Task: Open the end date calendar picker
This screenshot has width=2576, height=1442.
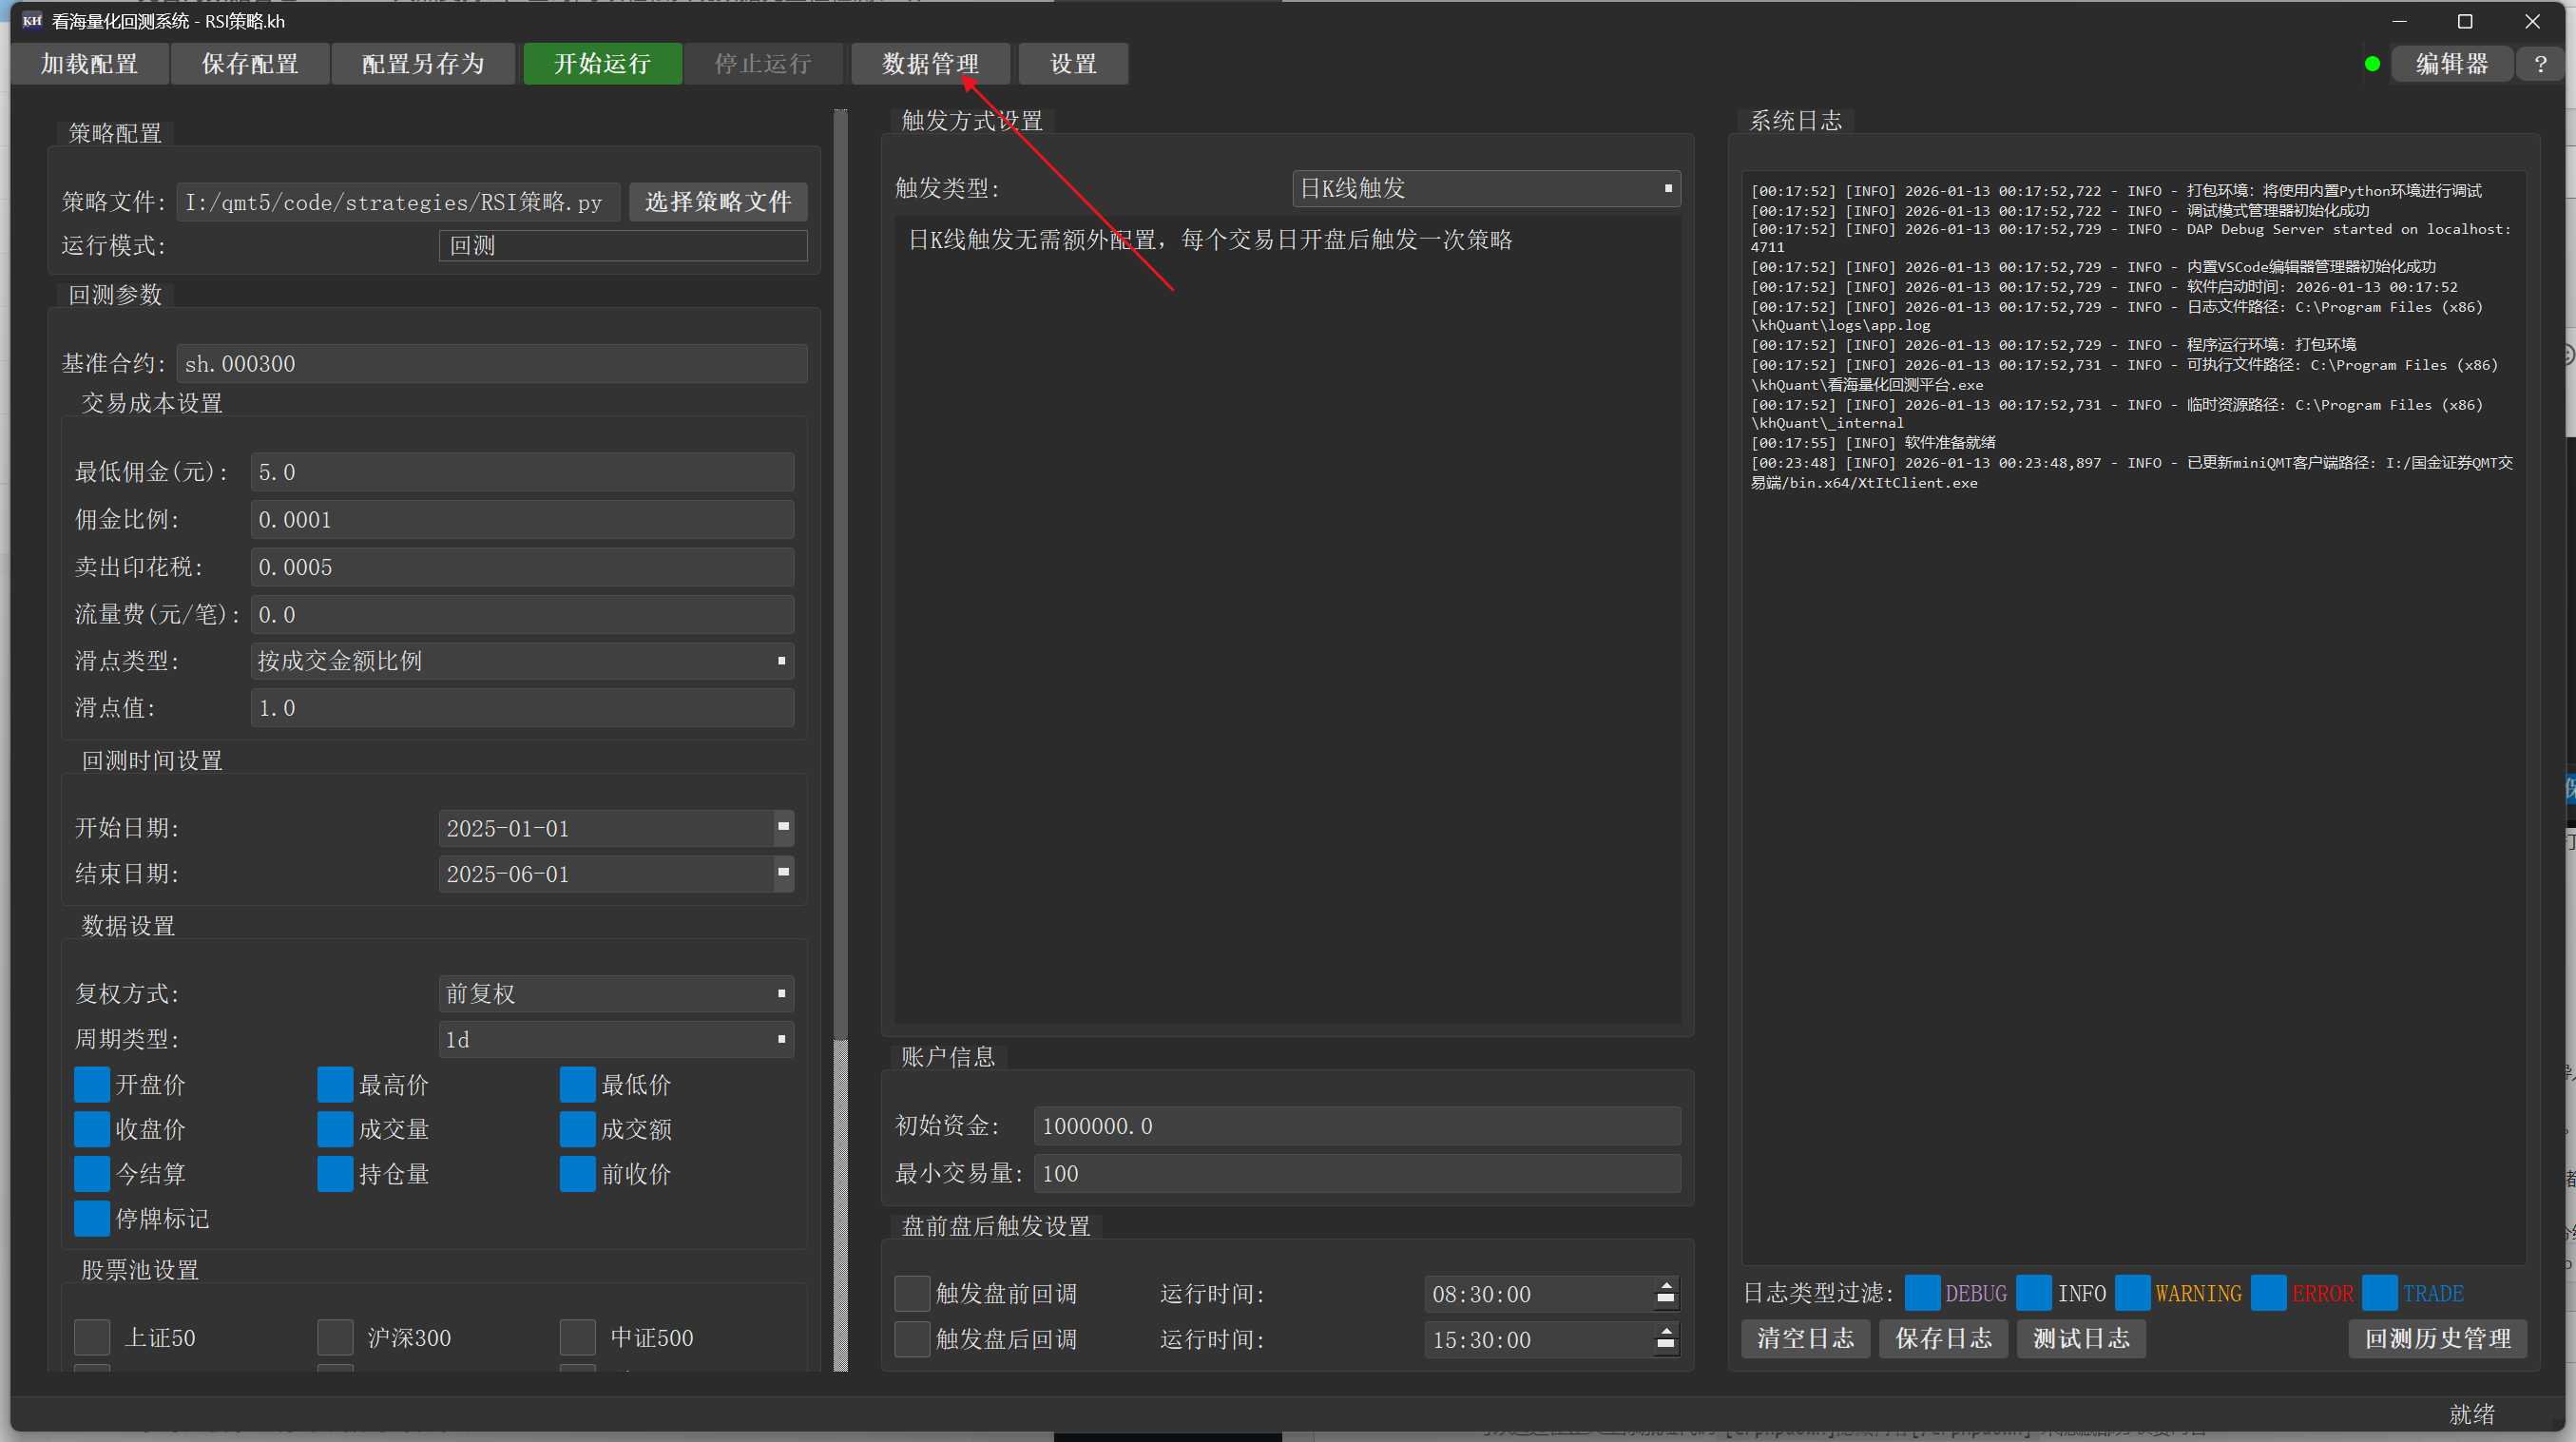Action: point(783,873)
